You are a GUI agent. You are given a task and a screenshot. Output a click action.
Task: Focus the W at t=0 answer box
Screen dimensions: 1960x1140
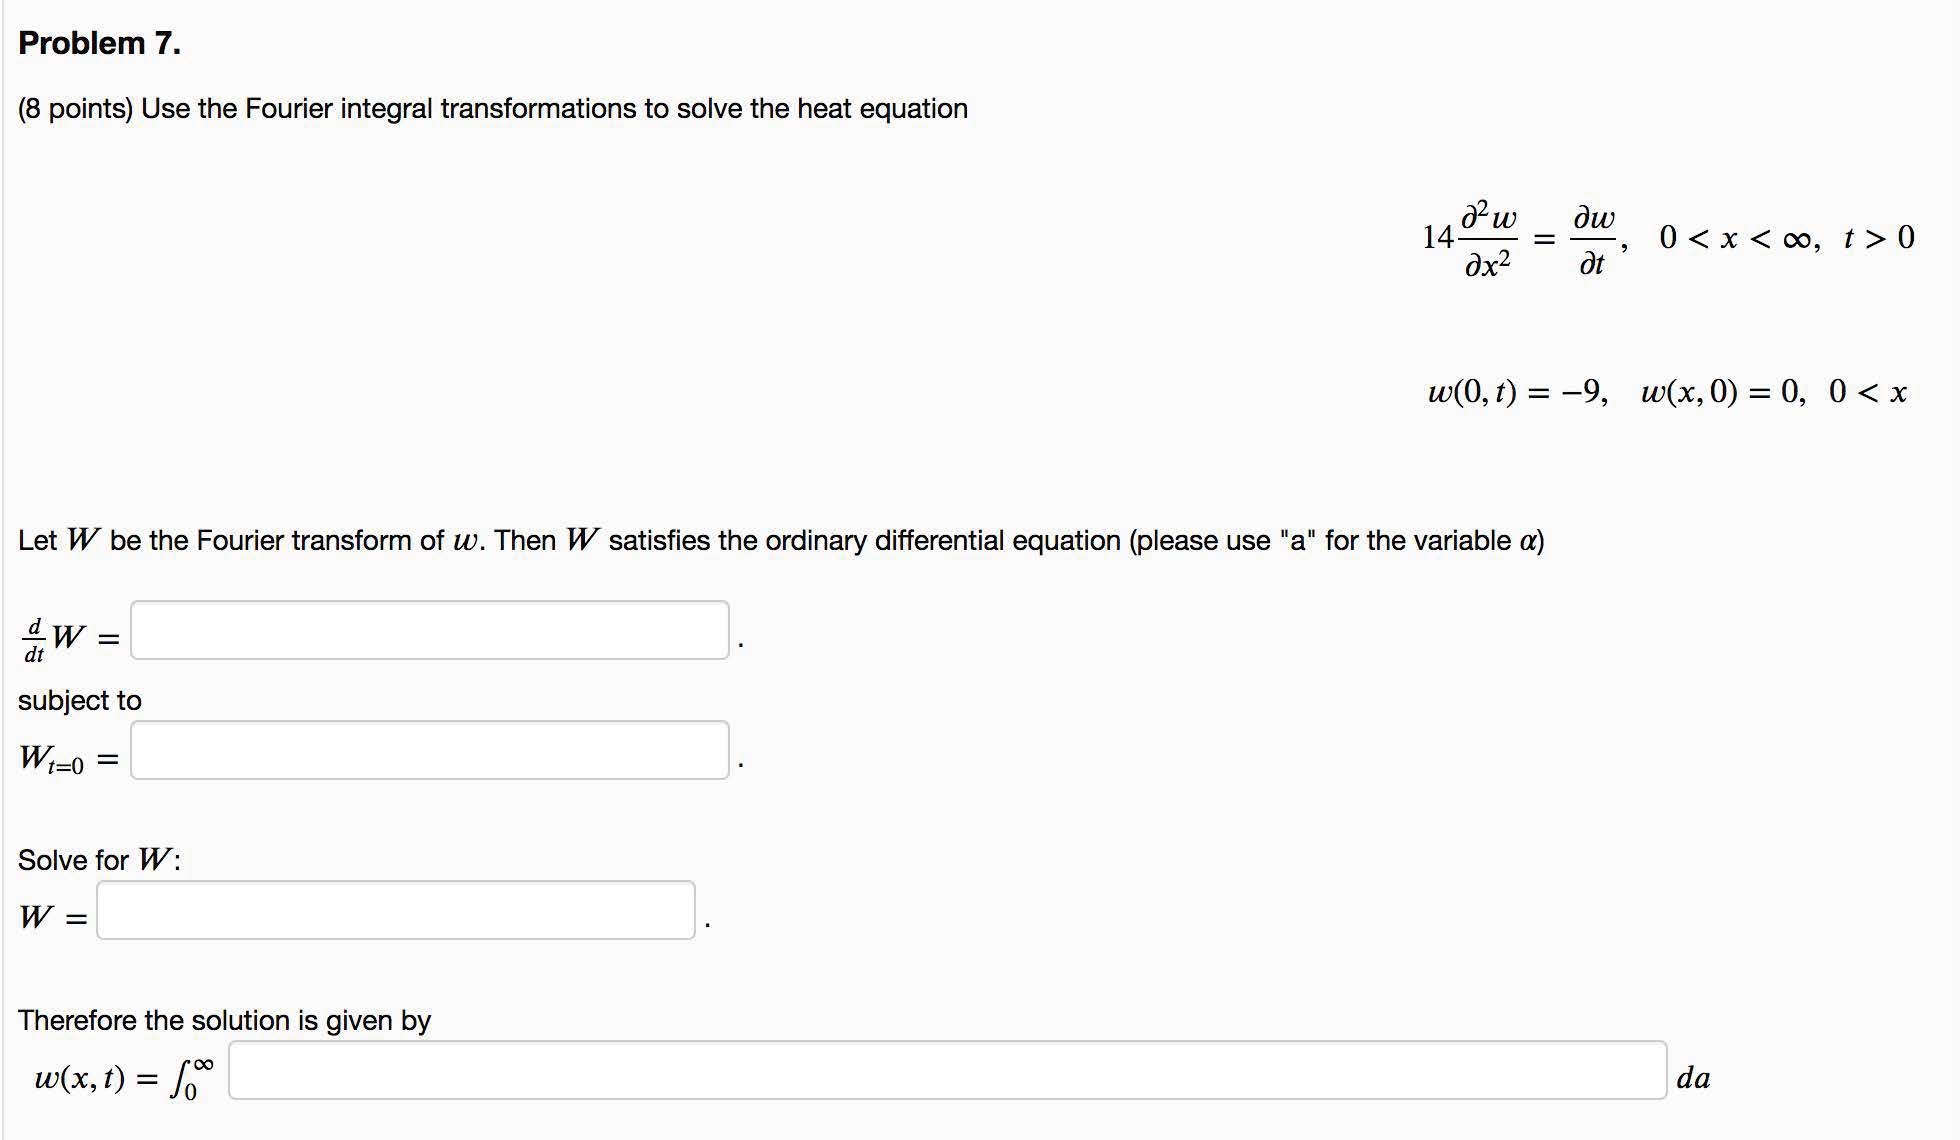(x=429, y=750)
